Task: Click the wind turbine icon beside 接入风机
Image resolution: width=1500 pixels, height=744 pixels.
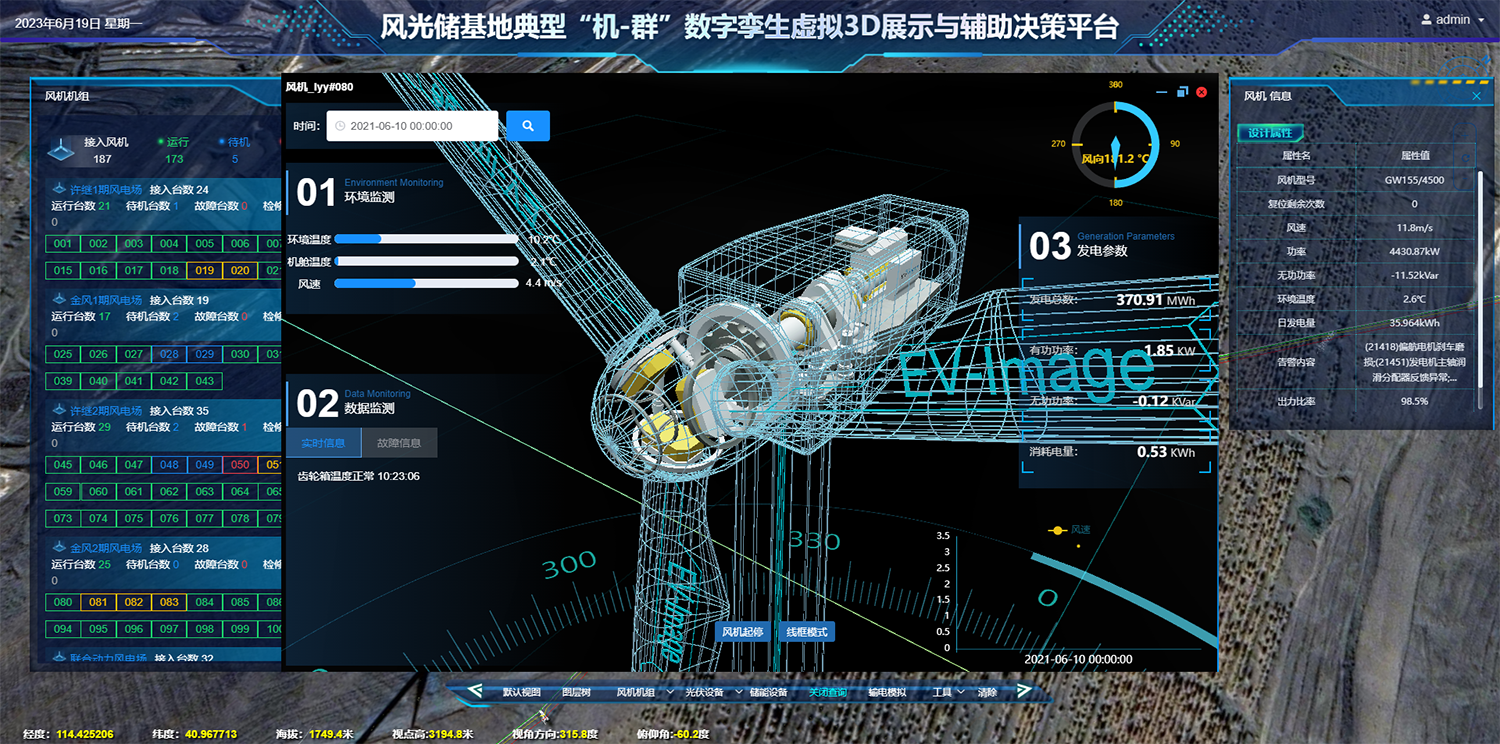Action: [x=62, y=150]
